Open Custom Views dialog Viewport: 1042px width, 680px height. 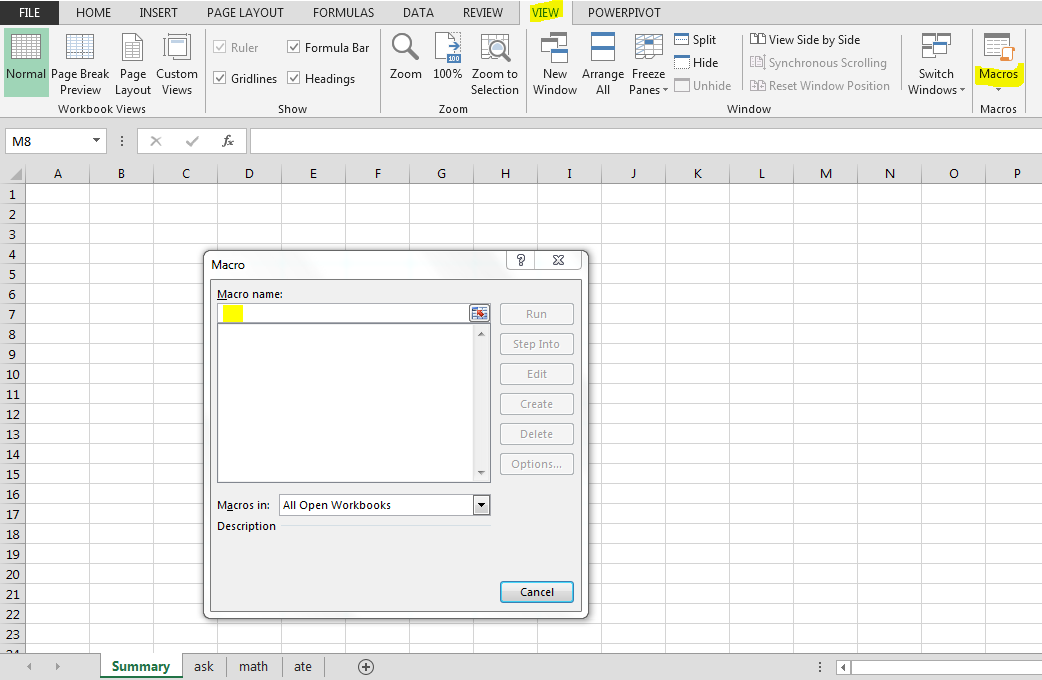[177, 63]
